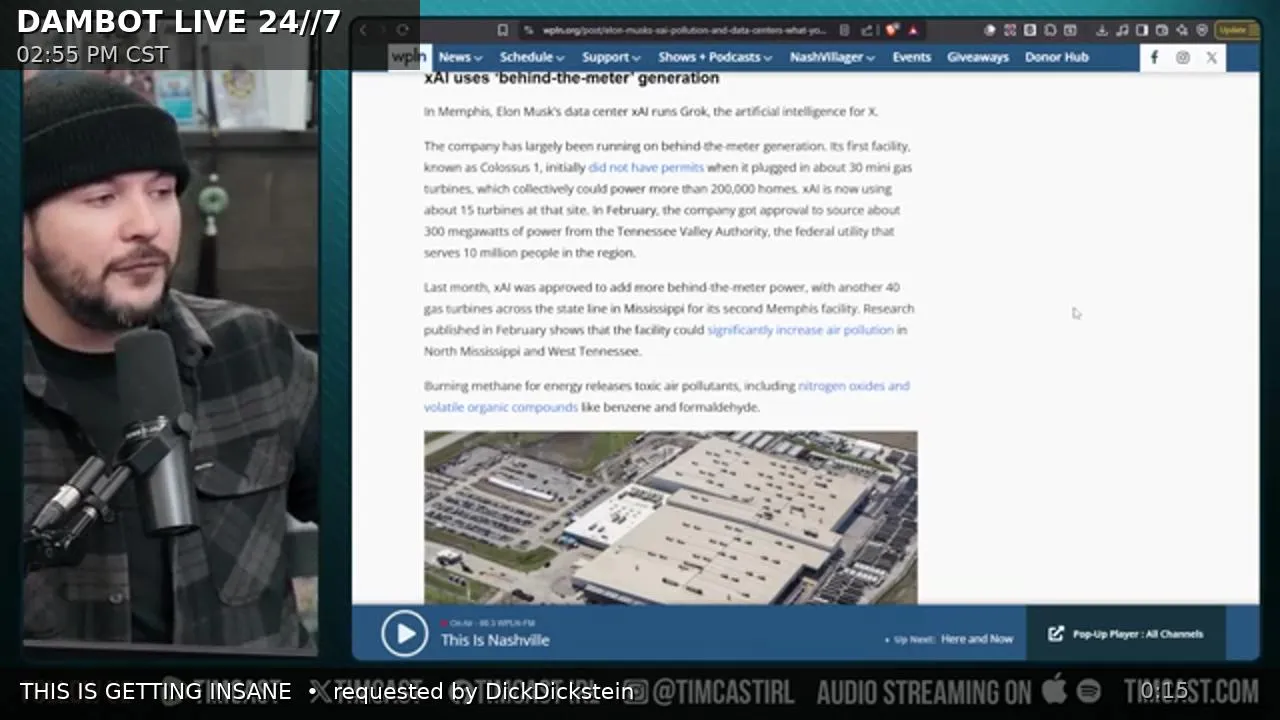This screenshot has width=1280, height=720.
Task: Open the Donor Hub menu item
Action: pyautogui.click(x=1056, y=57)
